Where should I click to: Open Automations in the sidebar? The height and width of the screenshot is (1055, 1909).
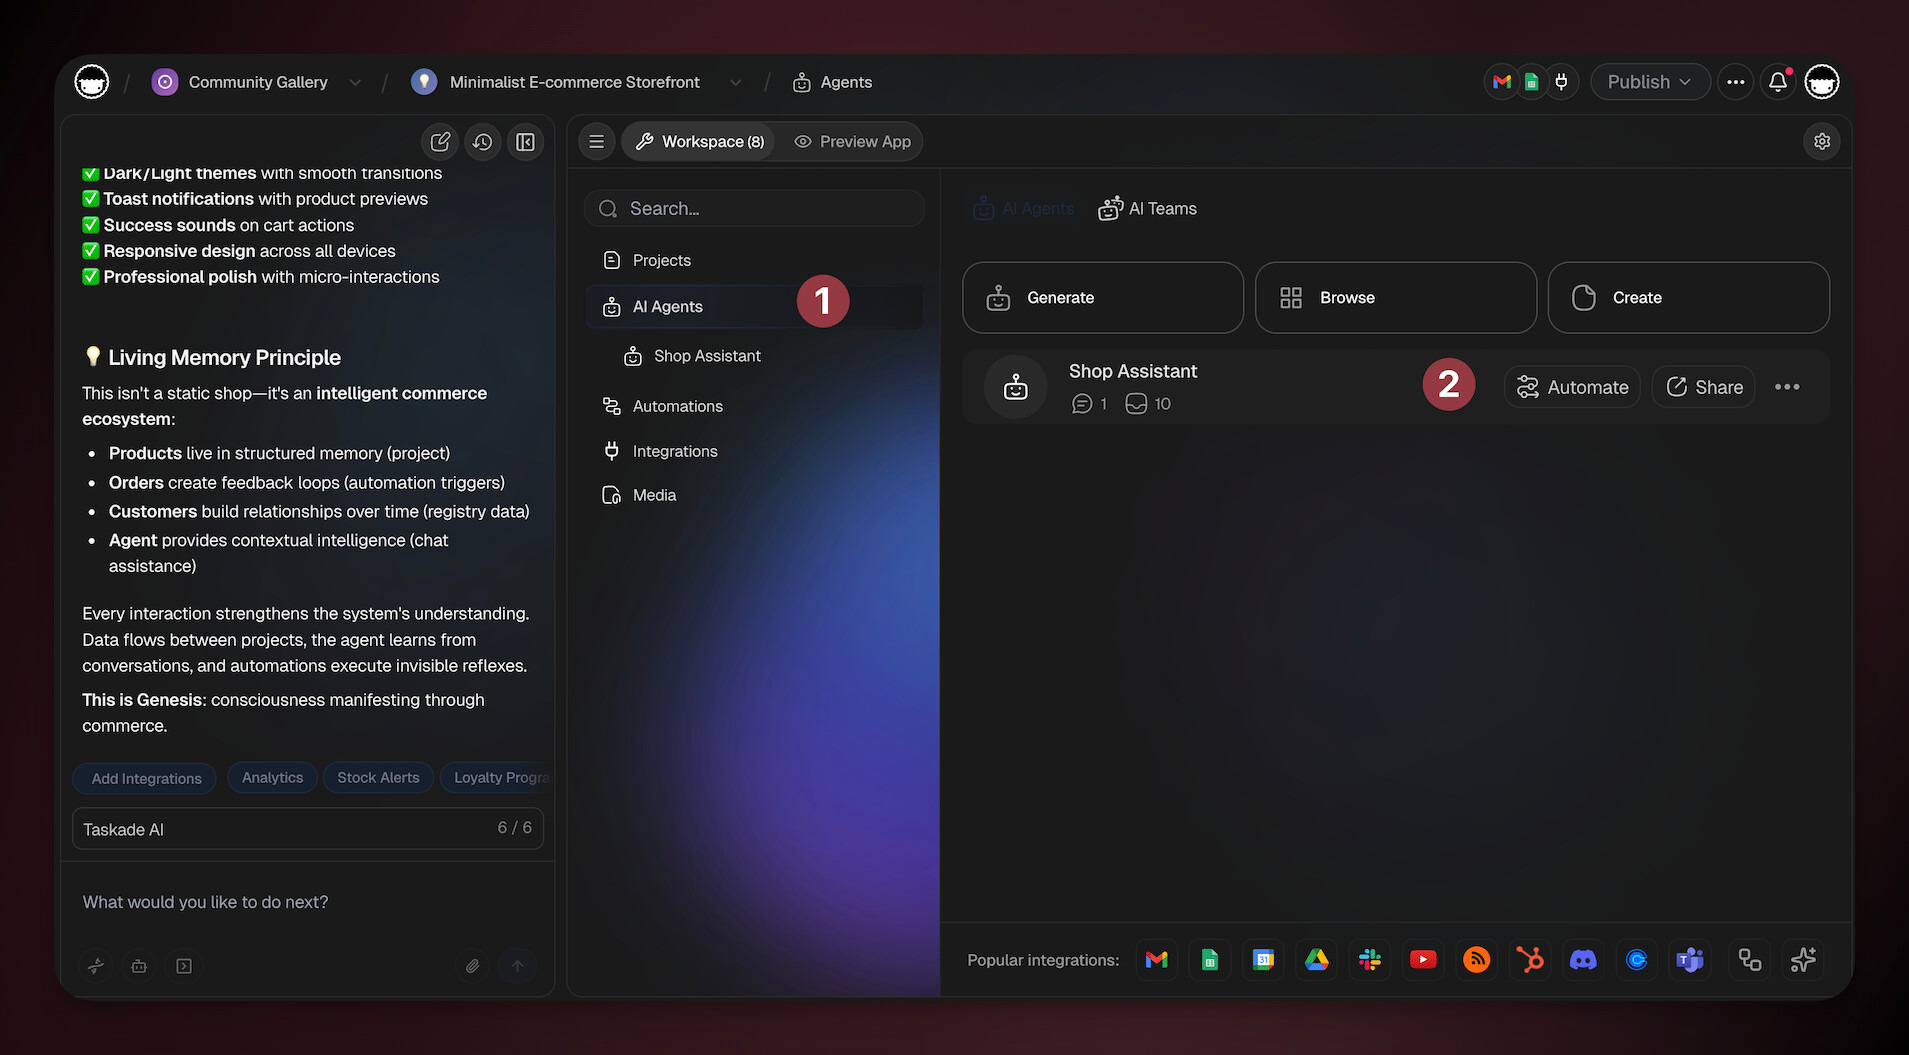click(677, 406)
